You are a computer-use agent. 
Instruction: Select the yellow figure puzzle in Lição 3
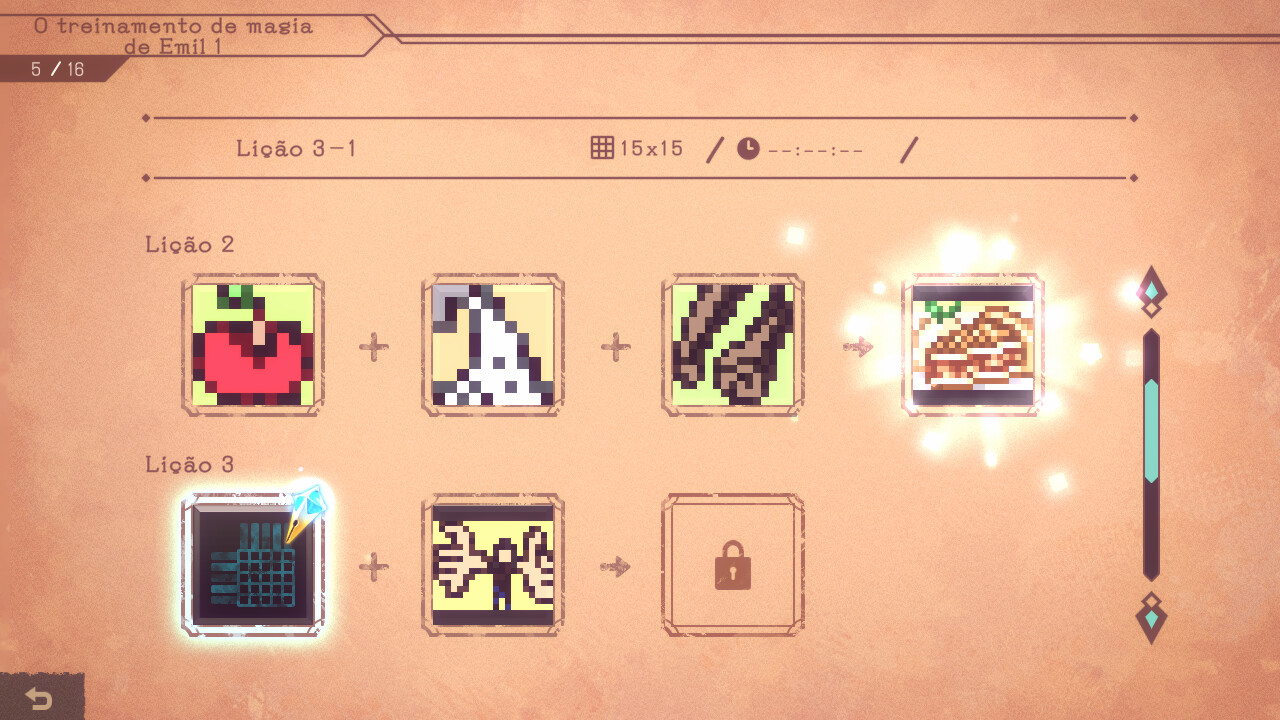(x=493, y=565)
